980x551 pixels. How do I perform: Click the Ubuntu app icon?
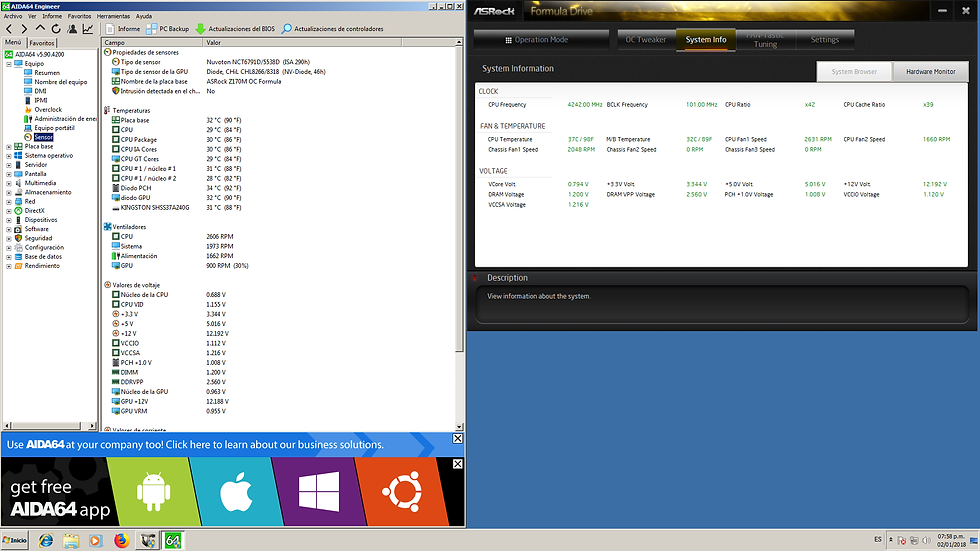point(402,492)
